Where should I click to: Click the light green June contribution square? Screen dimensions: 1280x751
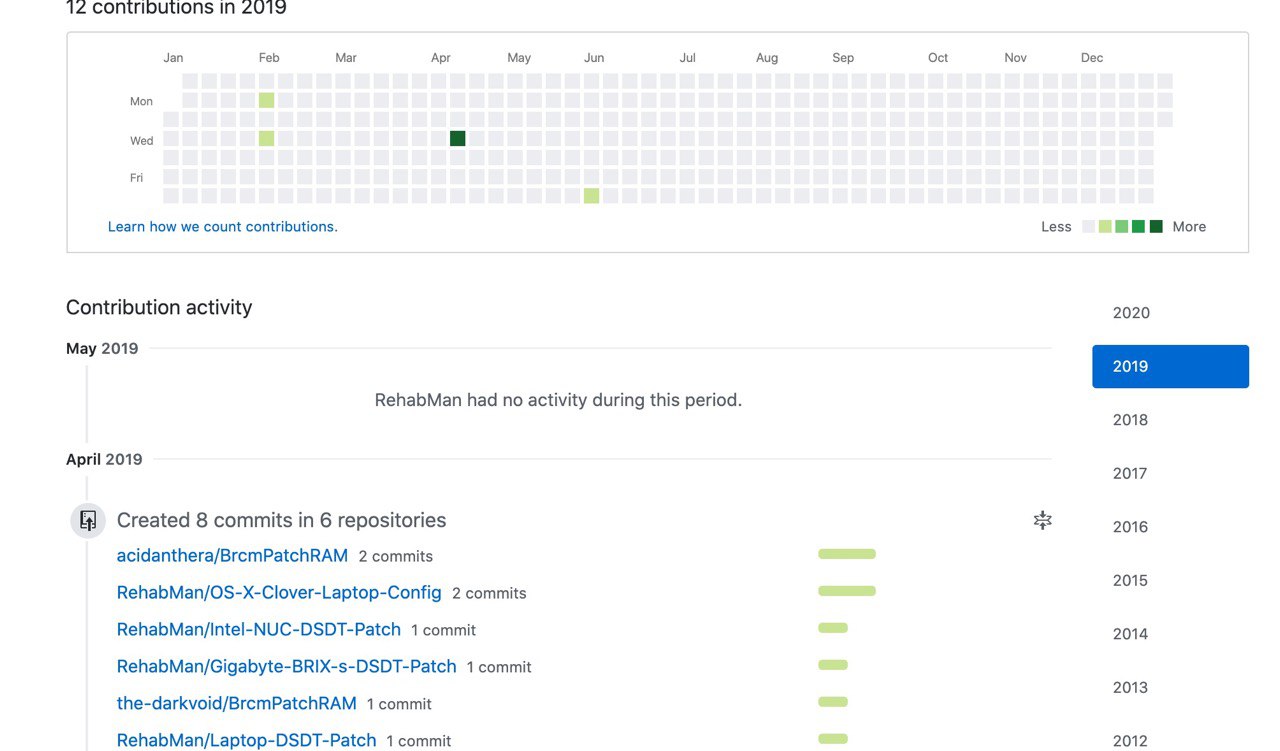tap(592, 196)
